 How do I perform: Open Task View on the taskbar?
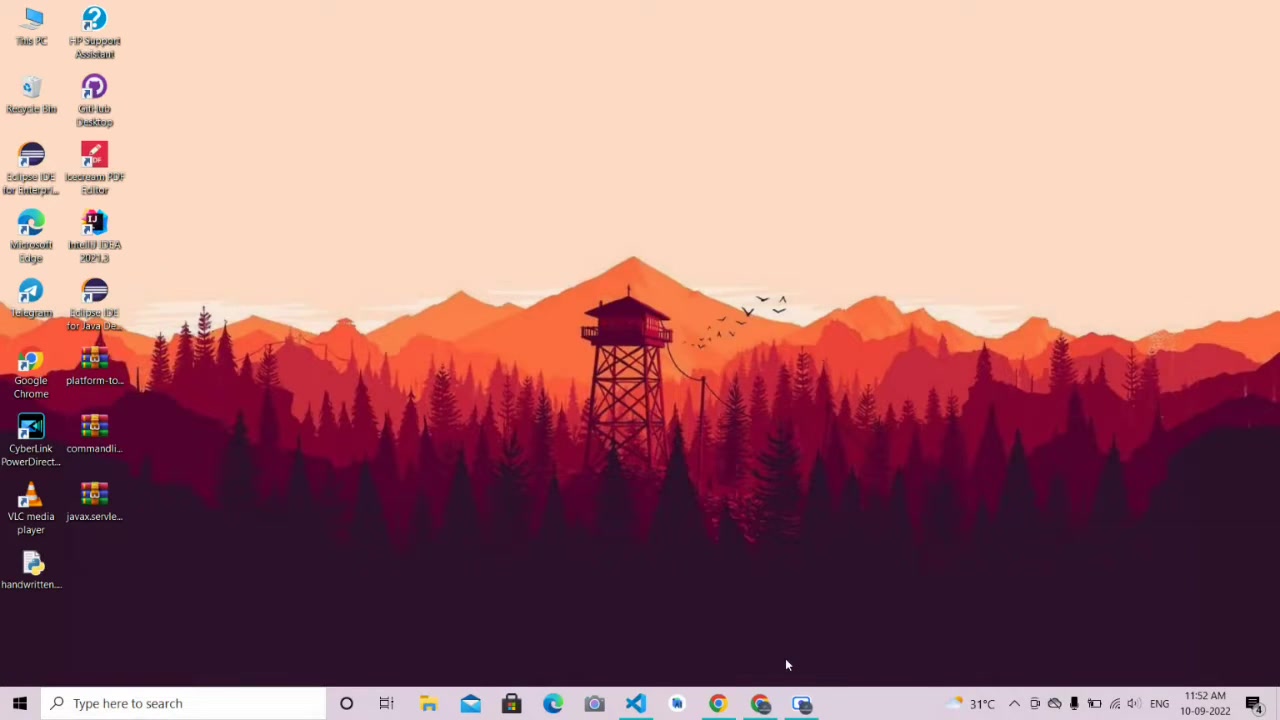387,703
